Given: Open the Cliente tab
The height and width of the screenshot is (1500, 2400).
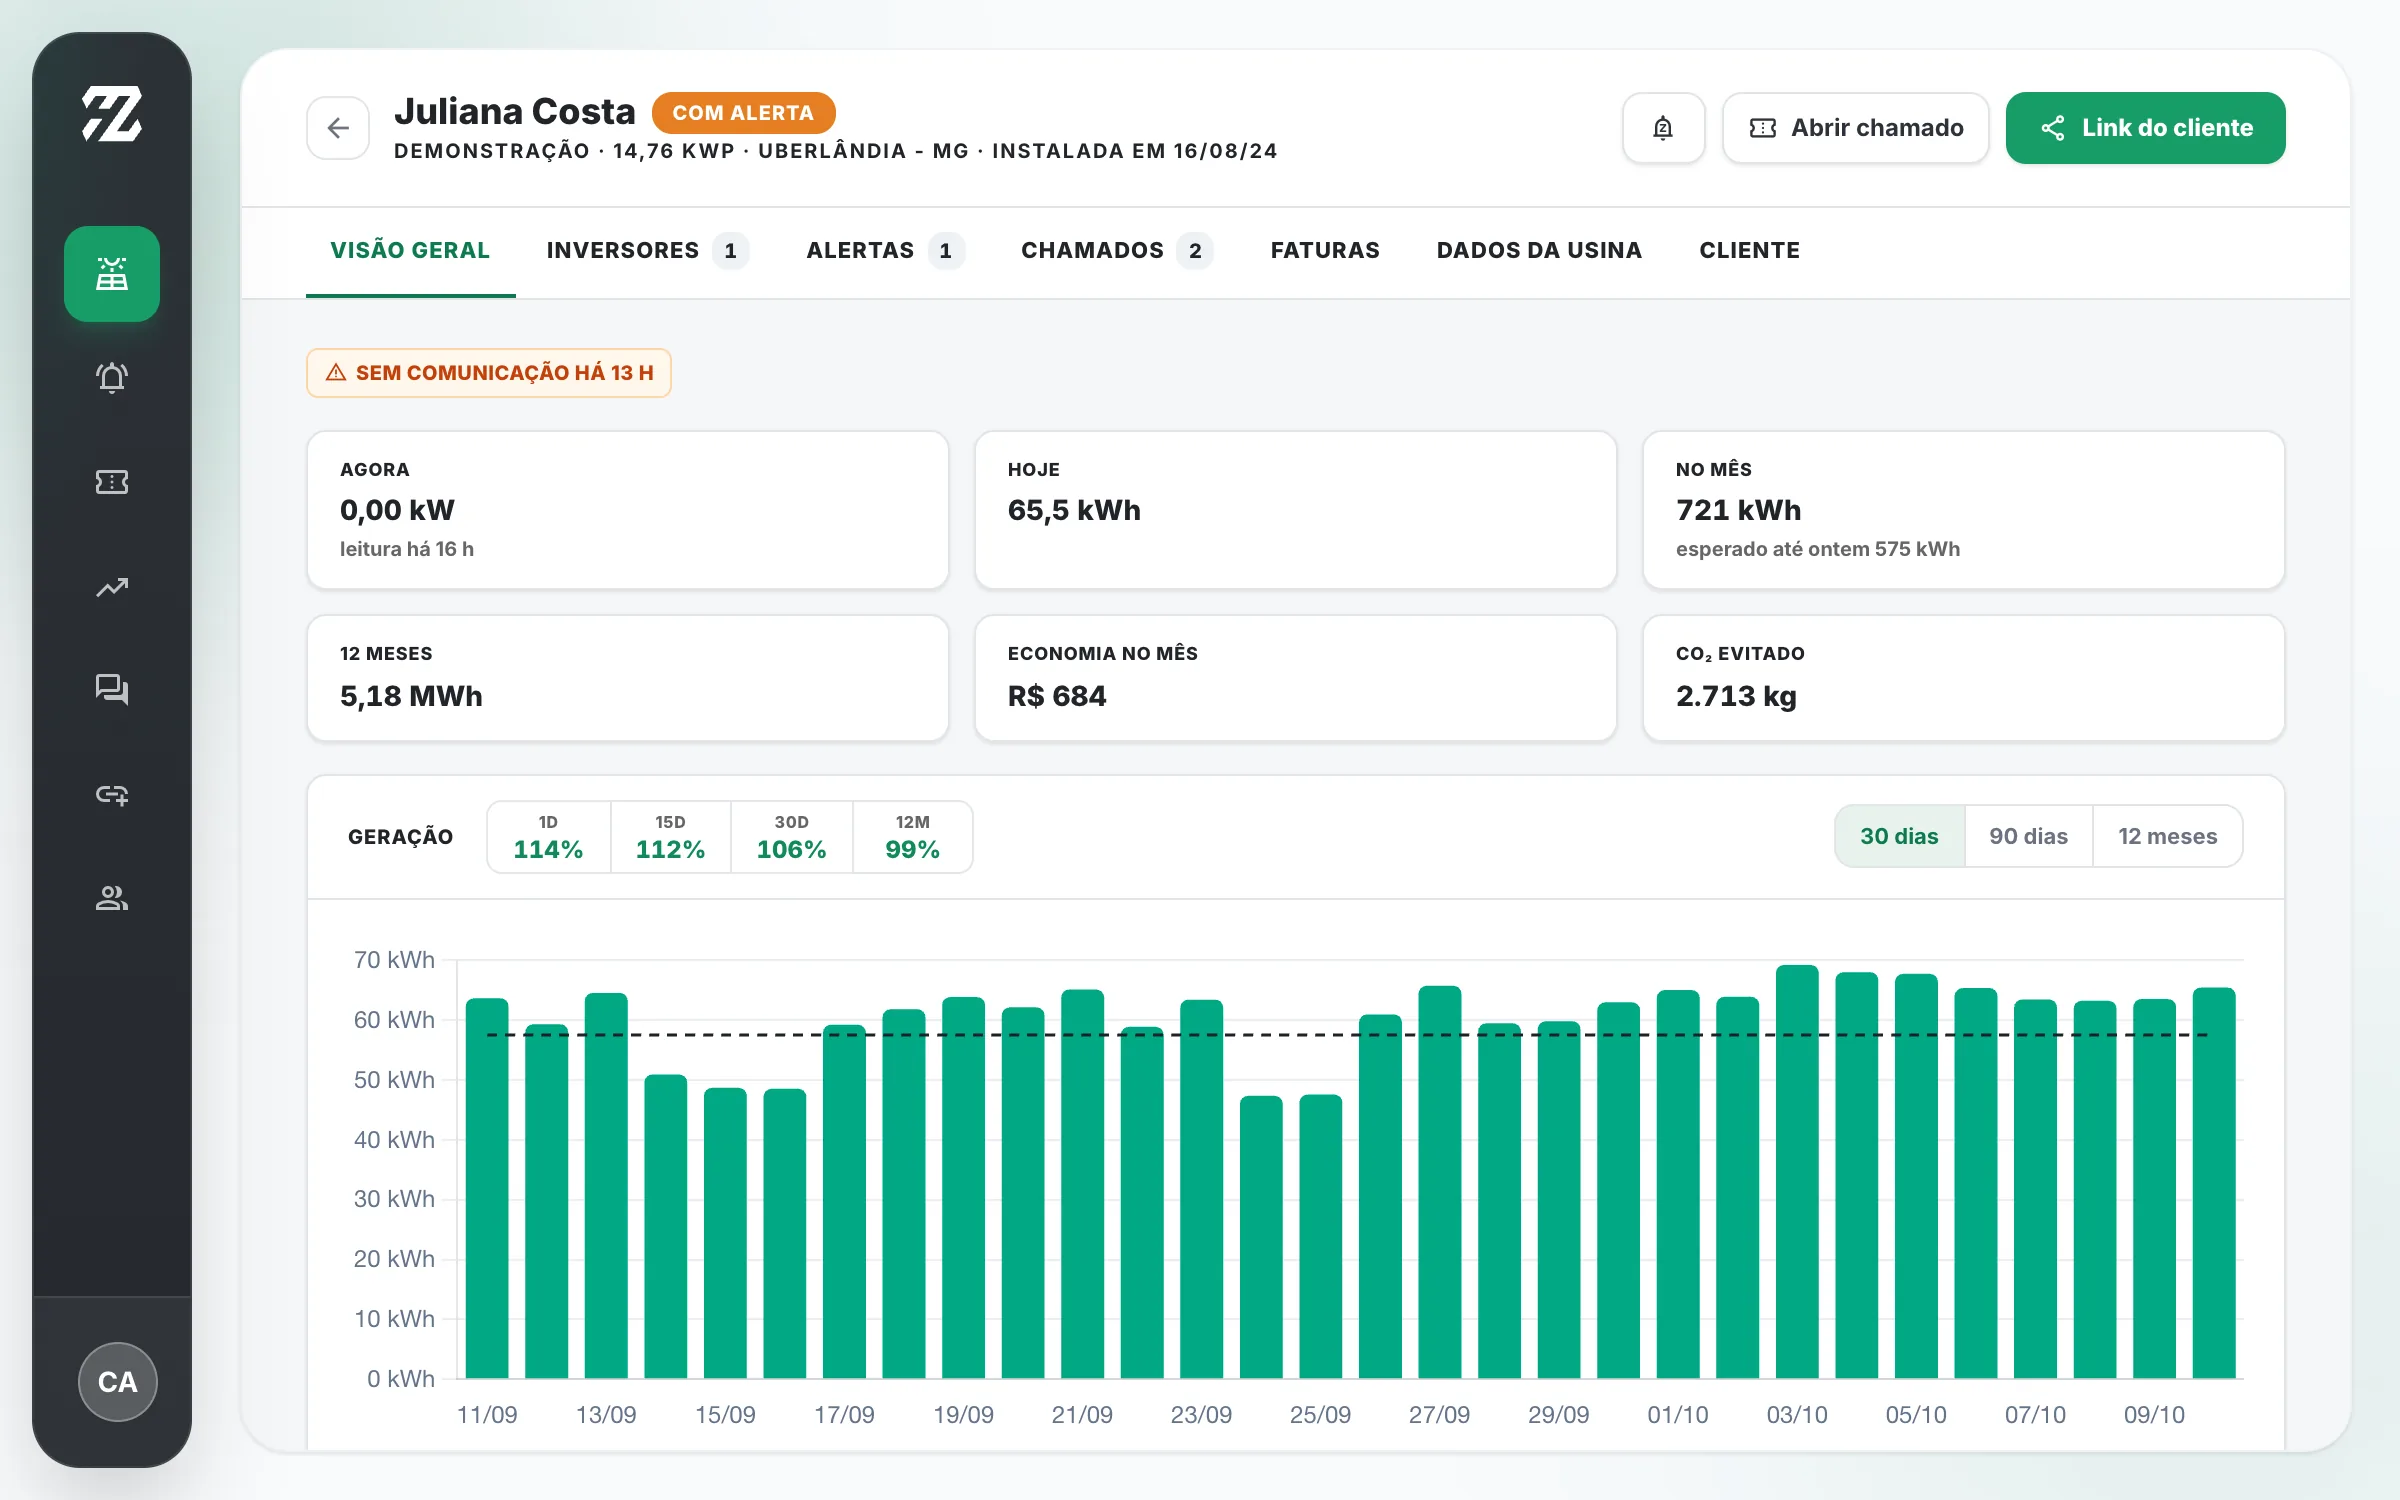Looking at the screenshot, I should pos(1749,251).
